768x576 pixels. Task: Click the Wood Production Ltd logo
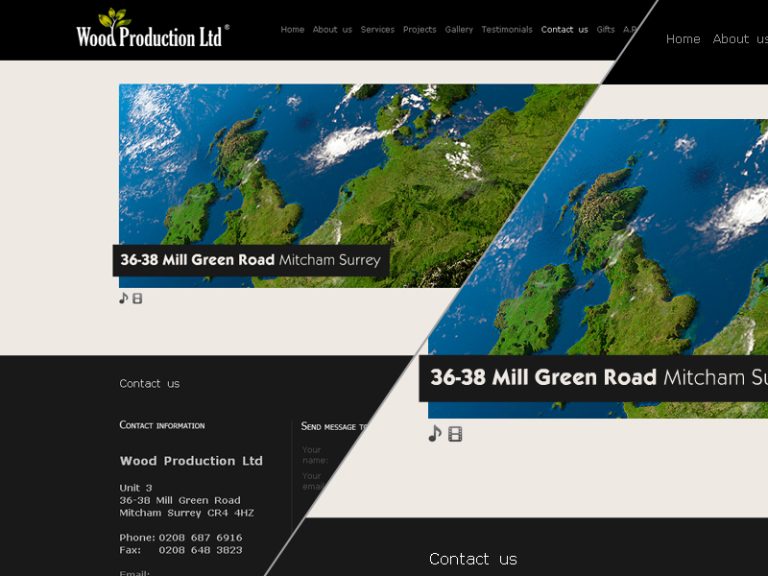point(152,28)
